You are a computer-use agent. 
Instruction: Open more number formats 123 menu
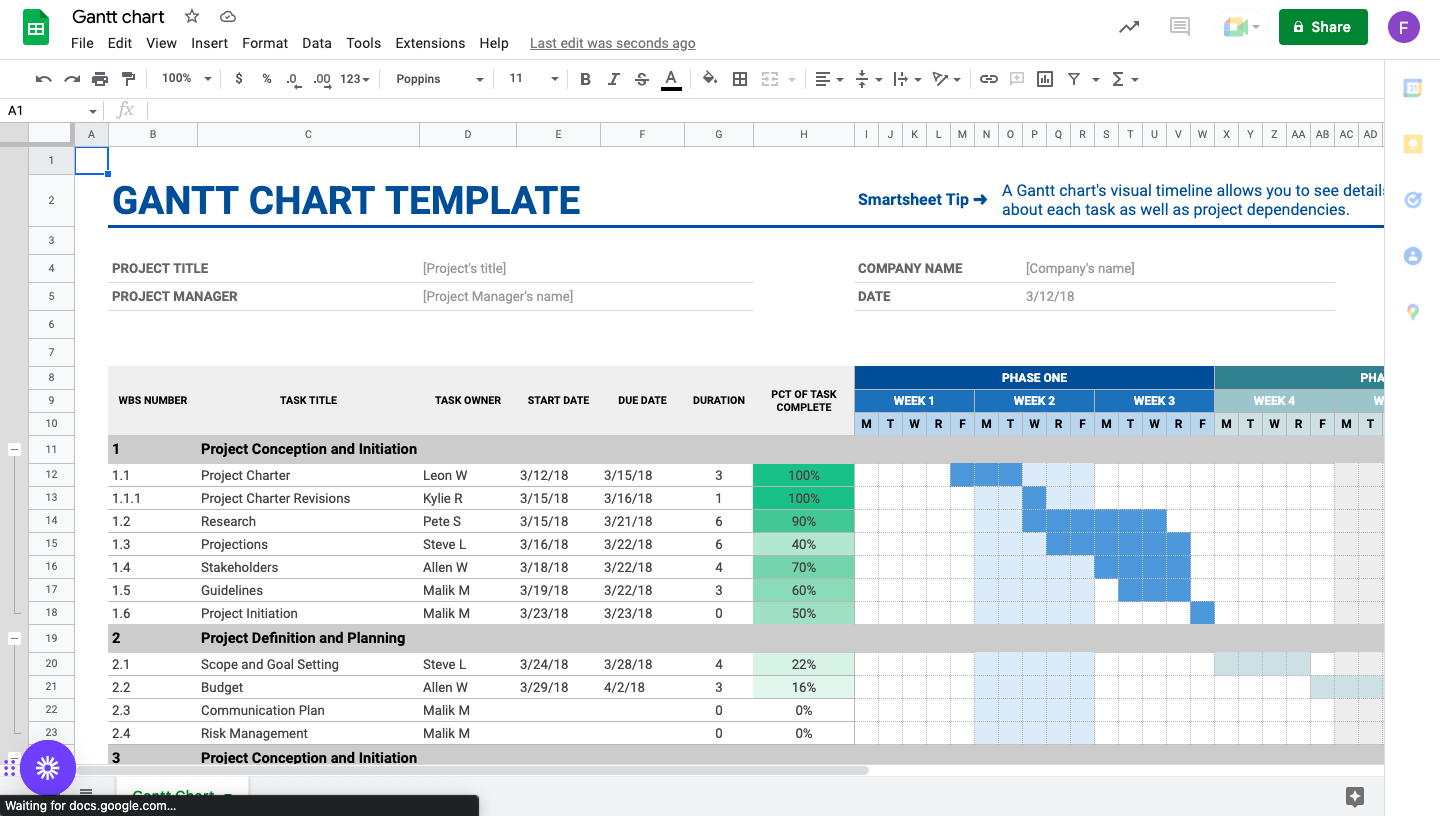pos(355,79)
